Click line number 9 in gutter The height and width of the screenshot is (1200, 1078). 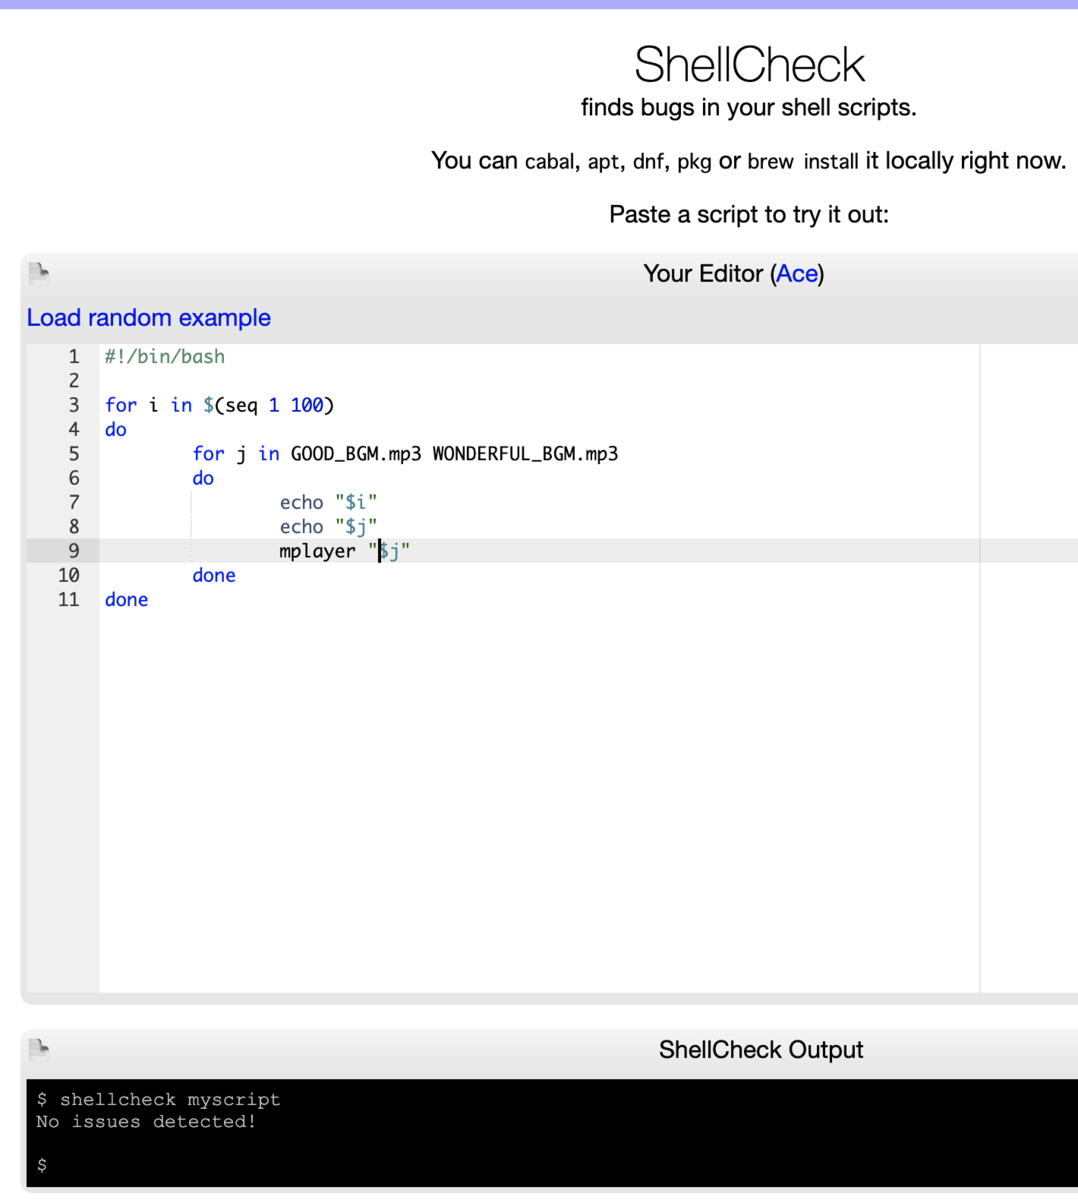pos(73,551)
